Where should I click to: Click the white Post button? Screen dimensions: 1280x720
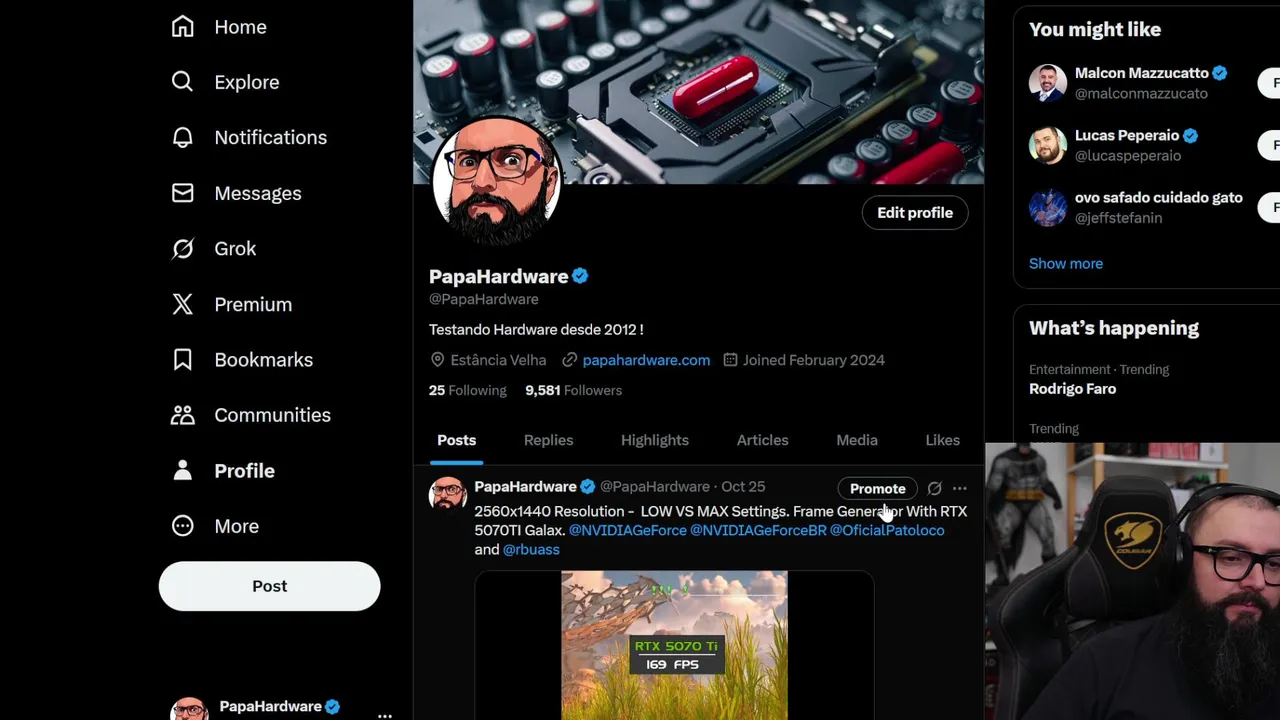(269, 586)
